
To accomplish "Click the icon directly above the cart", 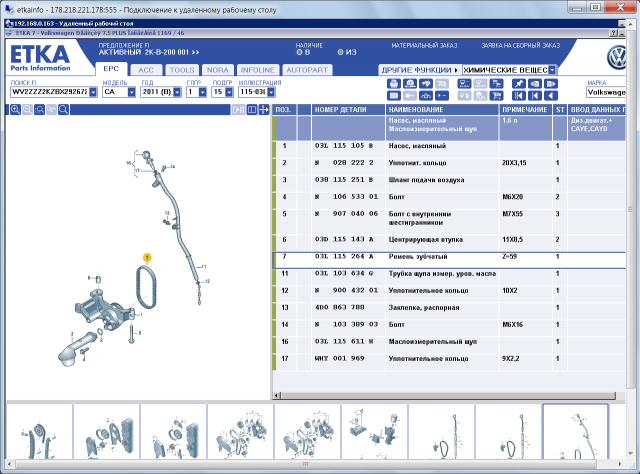I will [496, 84].
